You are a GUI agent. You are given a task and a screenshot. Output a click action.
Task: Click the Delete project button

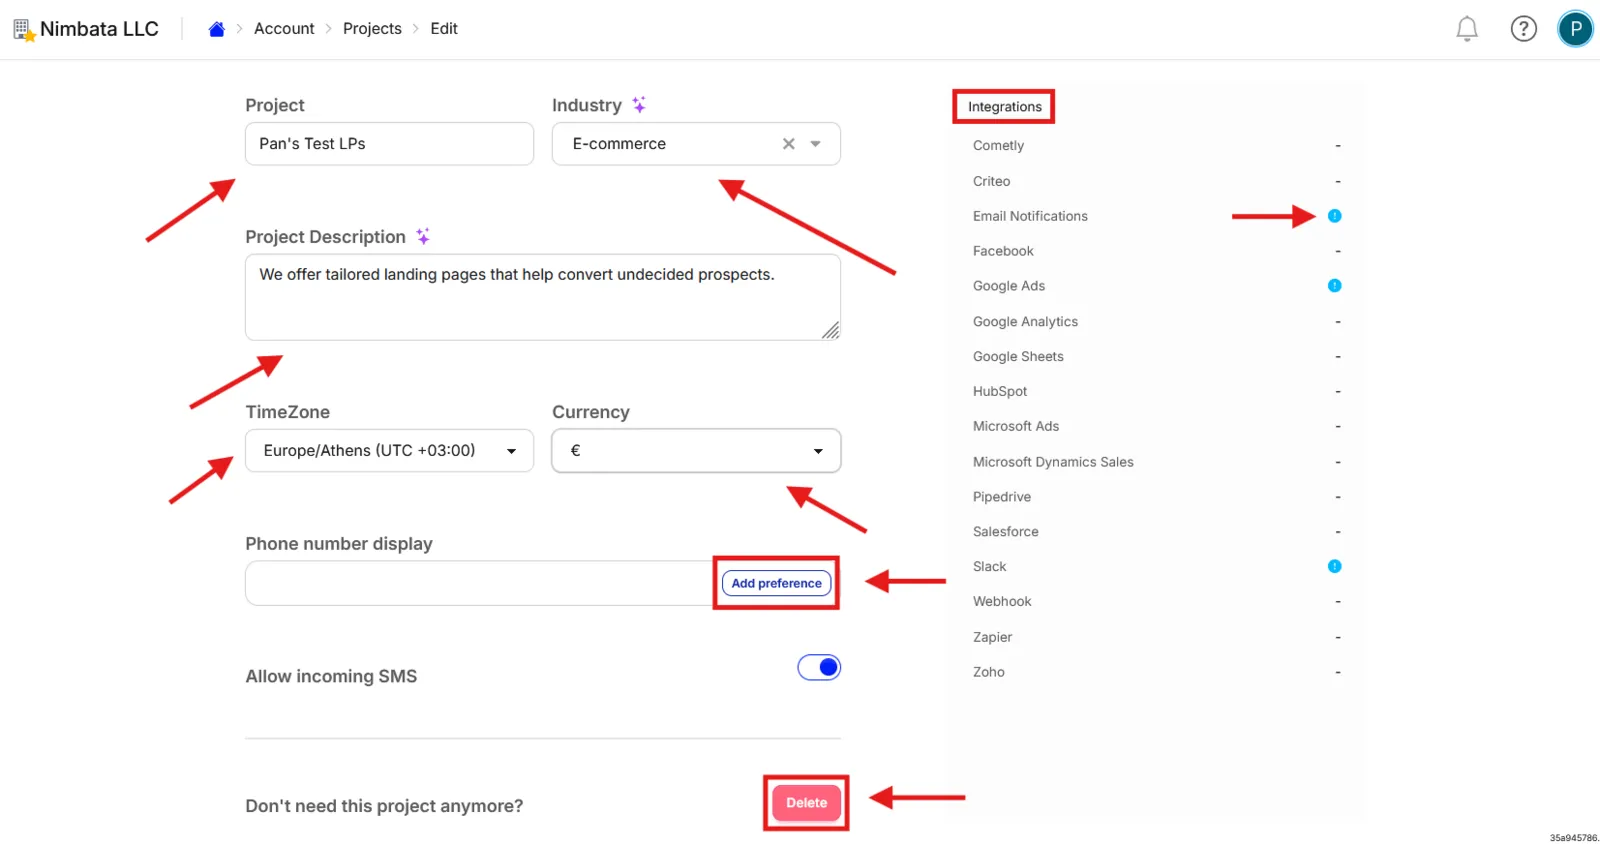806,803
